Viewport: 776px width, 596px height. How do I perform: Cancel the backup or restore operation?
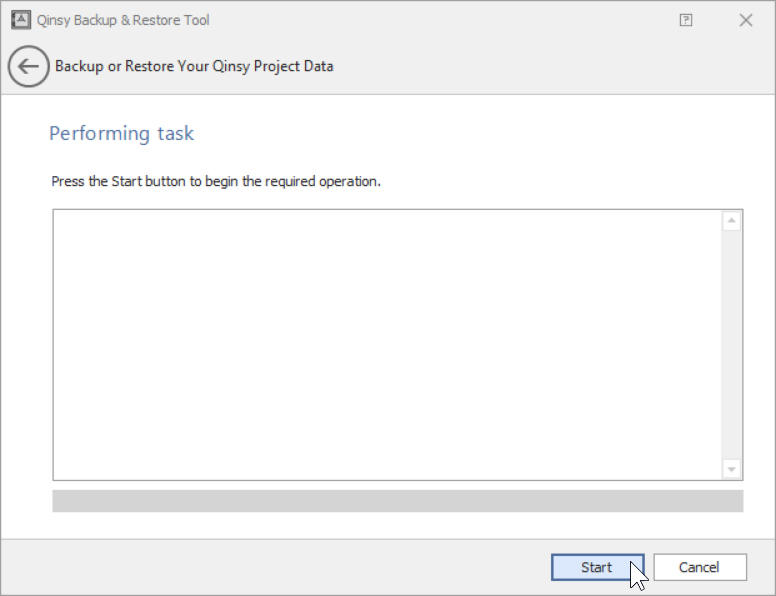[x=699, y=567]
